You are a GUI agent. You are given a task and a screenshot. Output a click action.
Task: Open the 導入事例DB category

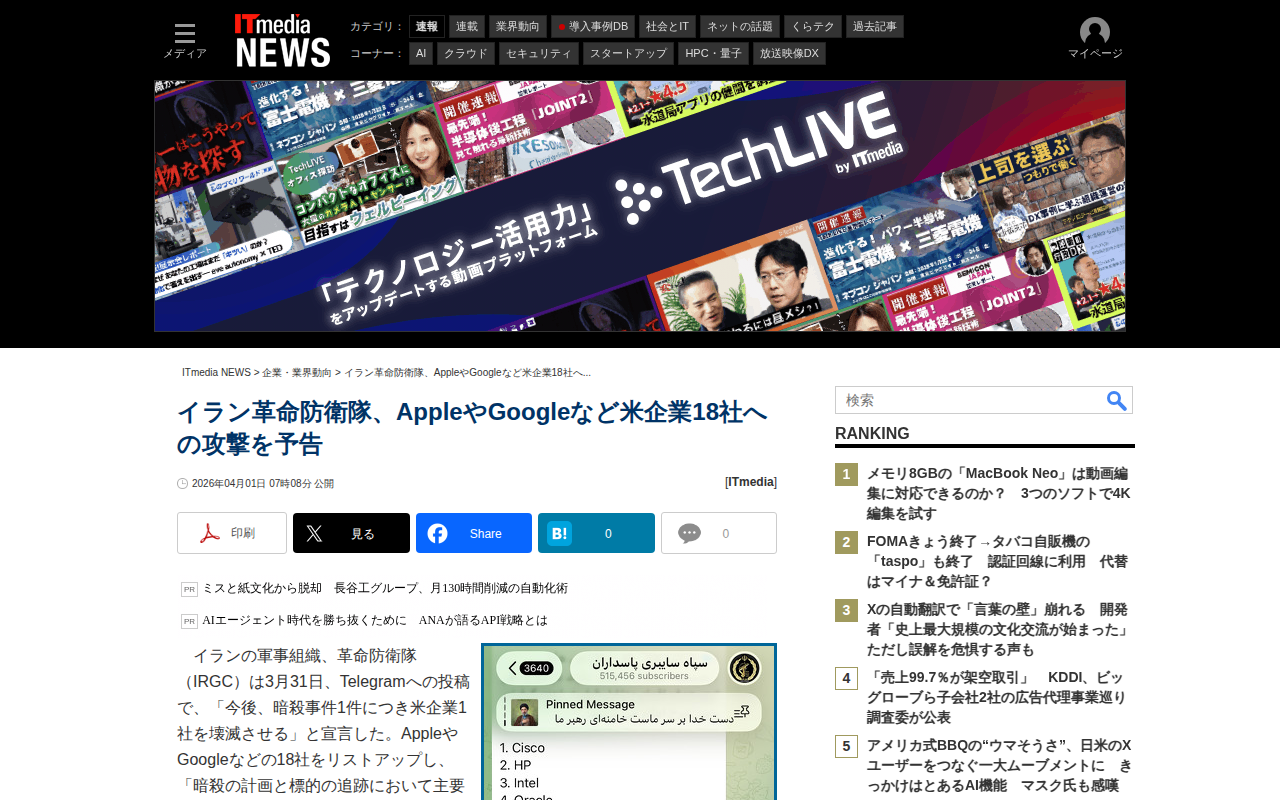tap(593, 26)
